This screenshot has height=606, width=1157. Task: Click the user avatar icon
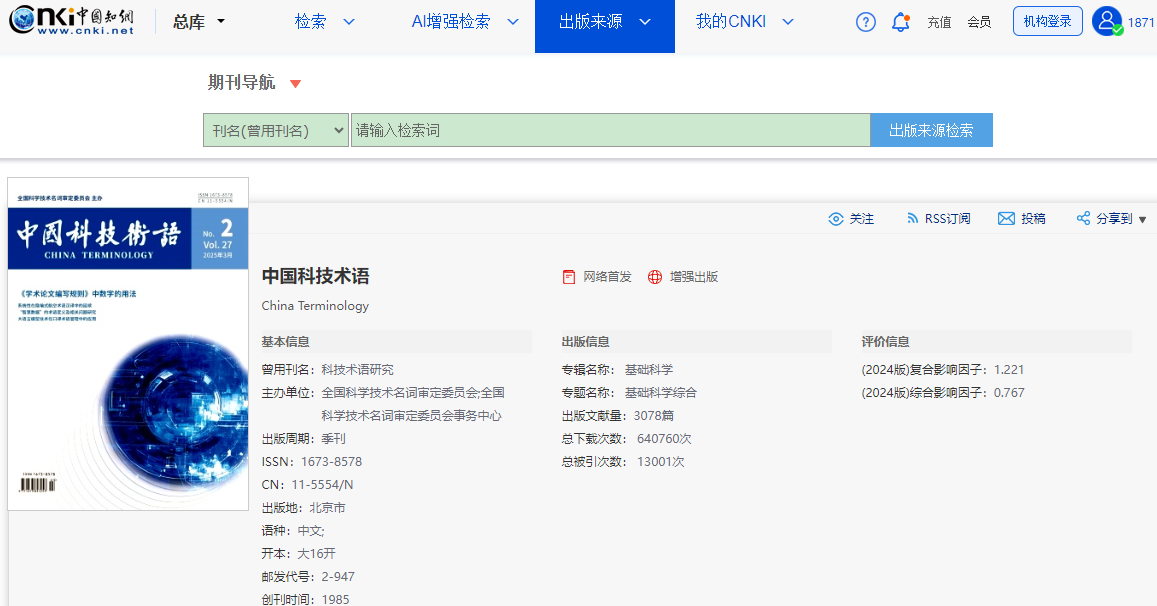pyautogui.click(x=1107, y=21)
